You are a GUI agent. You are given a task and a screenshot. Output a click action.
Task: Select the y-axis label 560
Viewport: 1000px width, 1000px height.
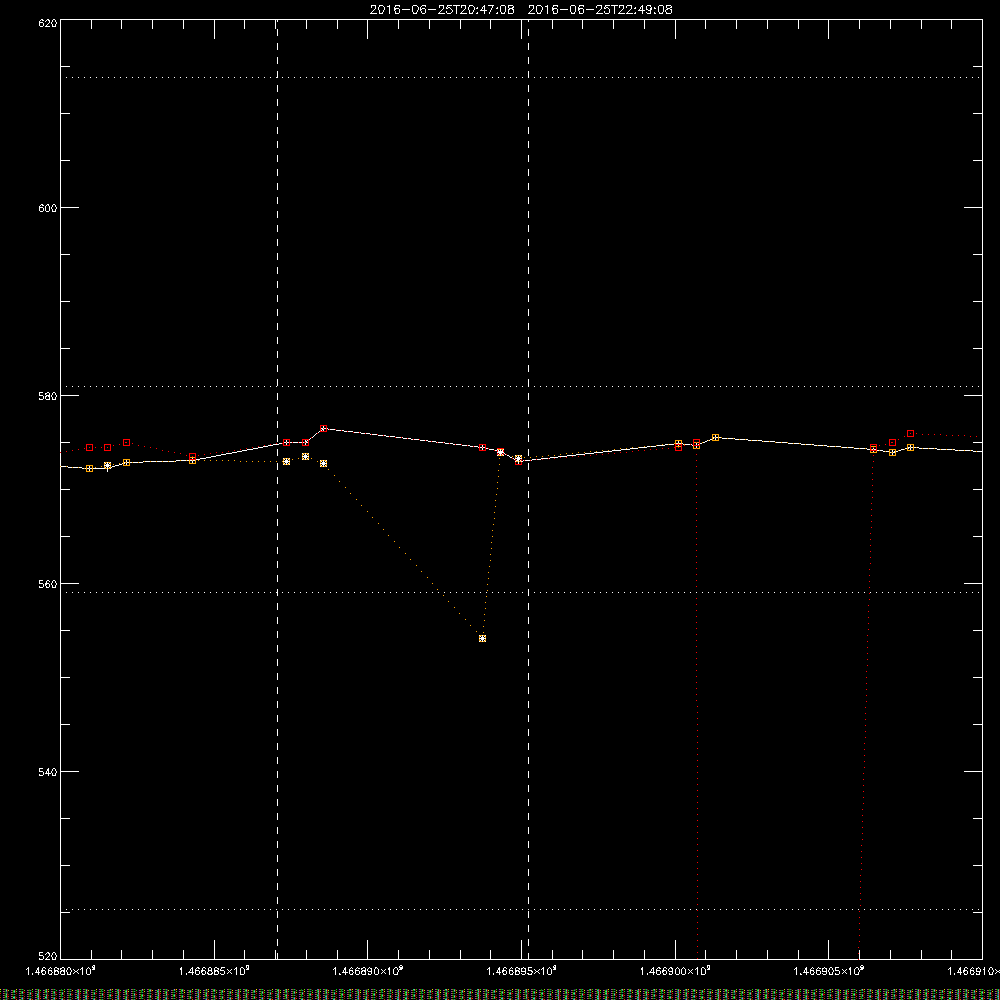(x=48, y=584)
